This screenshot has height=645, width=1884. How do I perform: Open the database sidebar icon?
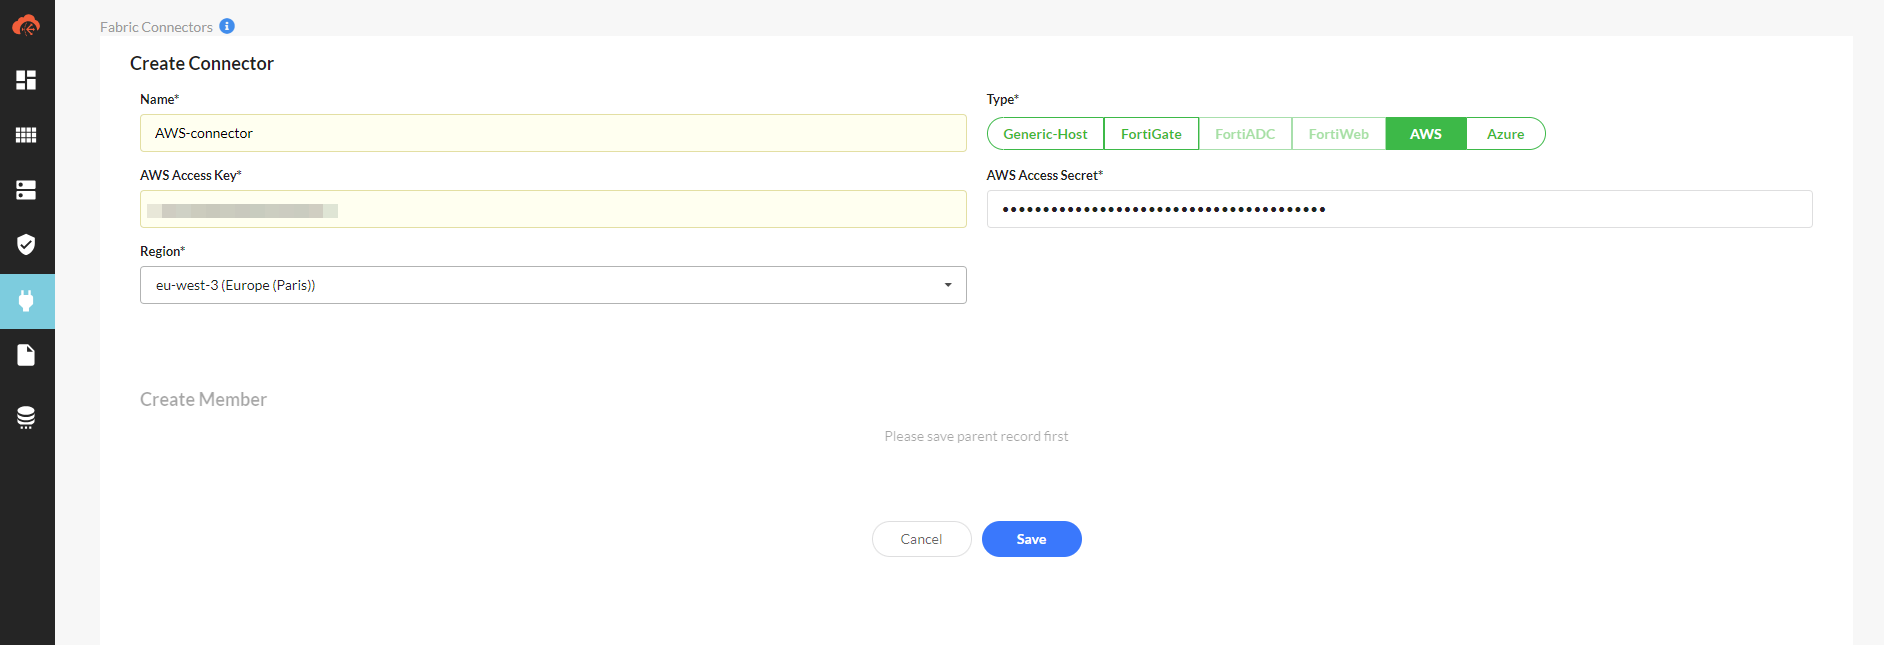click(x=26, y=417)
